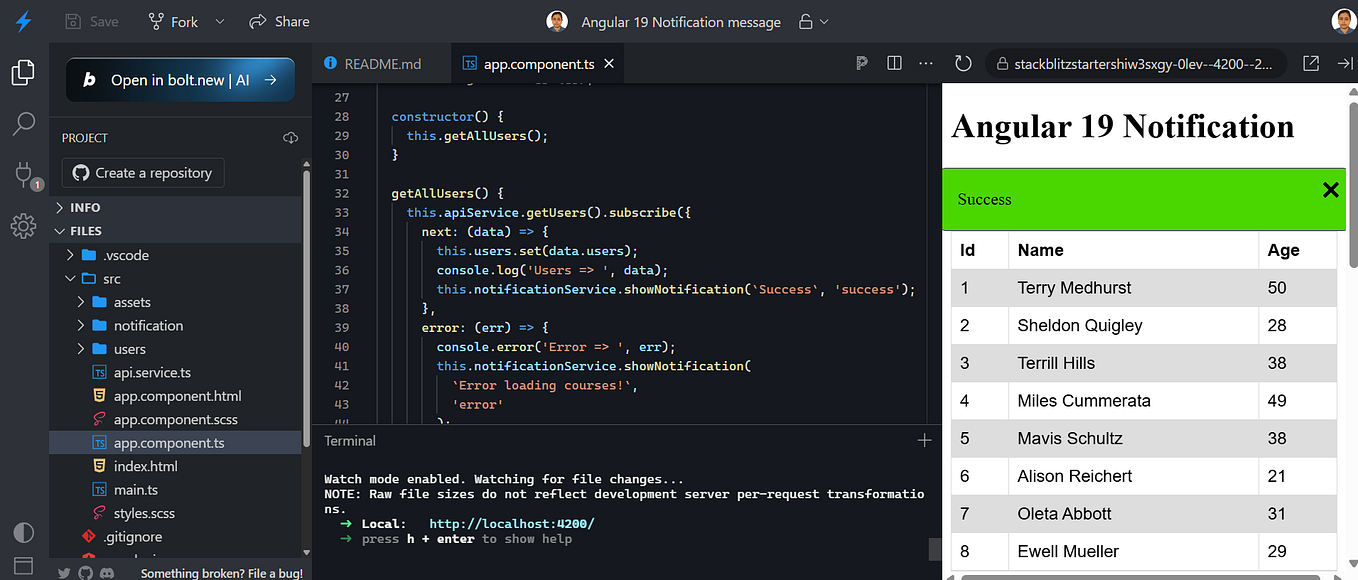Screen dimensions: 1358x580
Task: Switch to the README.md tab
Action: click(381, 62)
